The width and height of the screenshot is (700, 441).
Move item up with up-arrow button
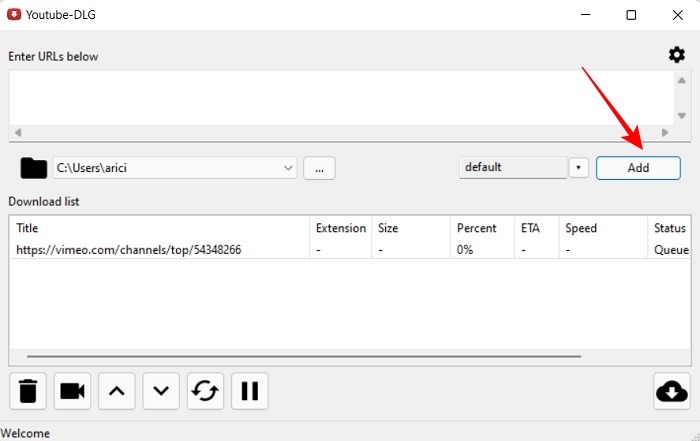(117, 391)
